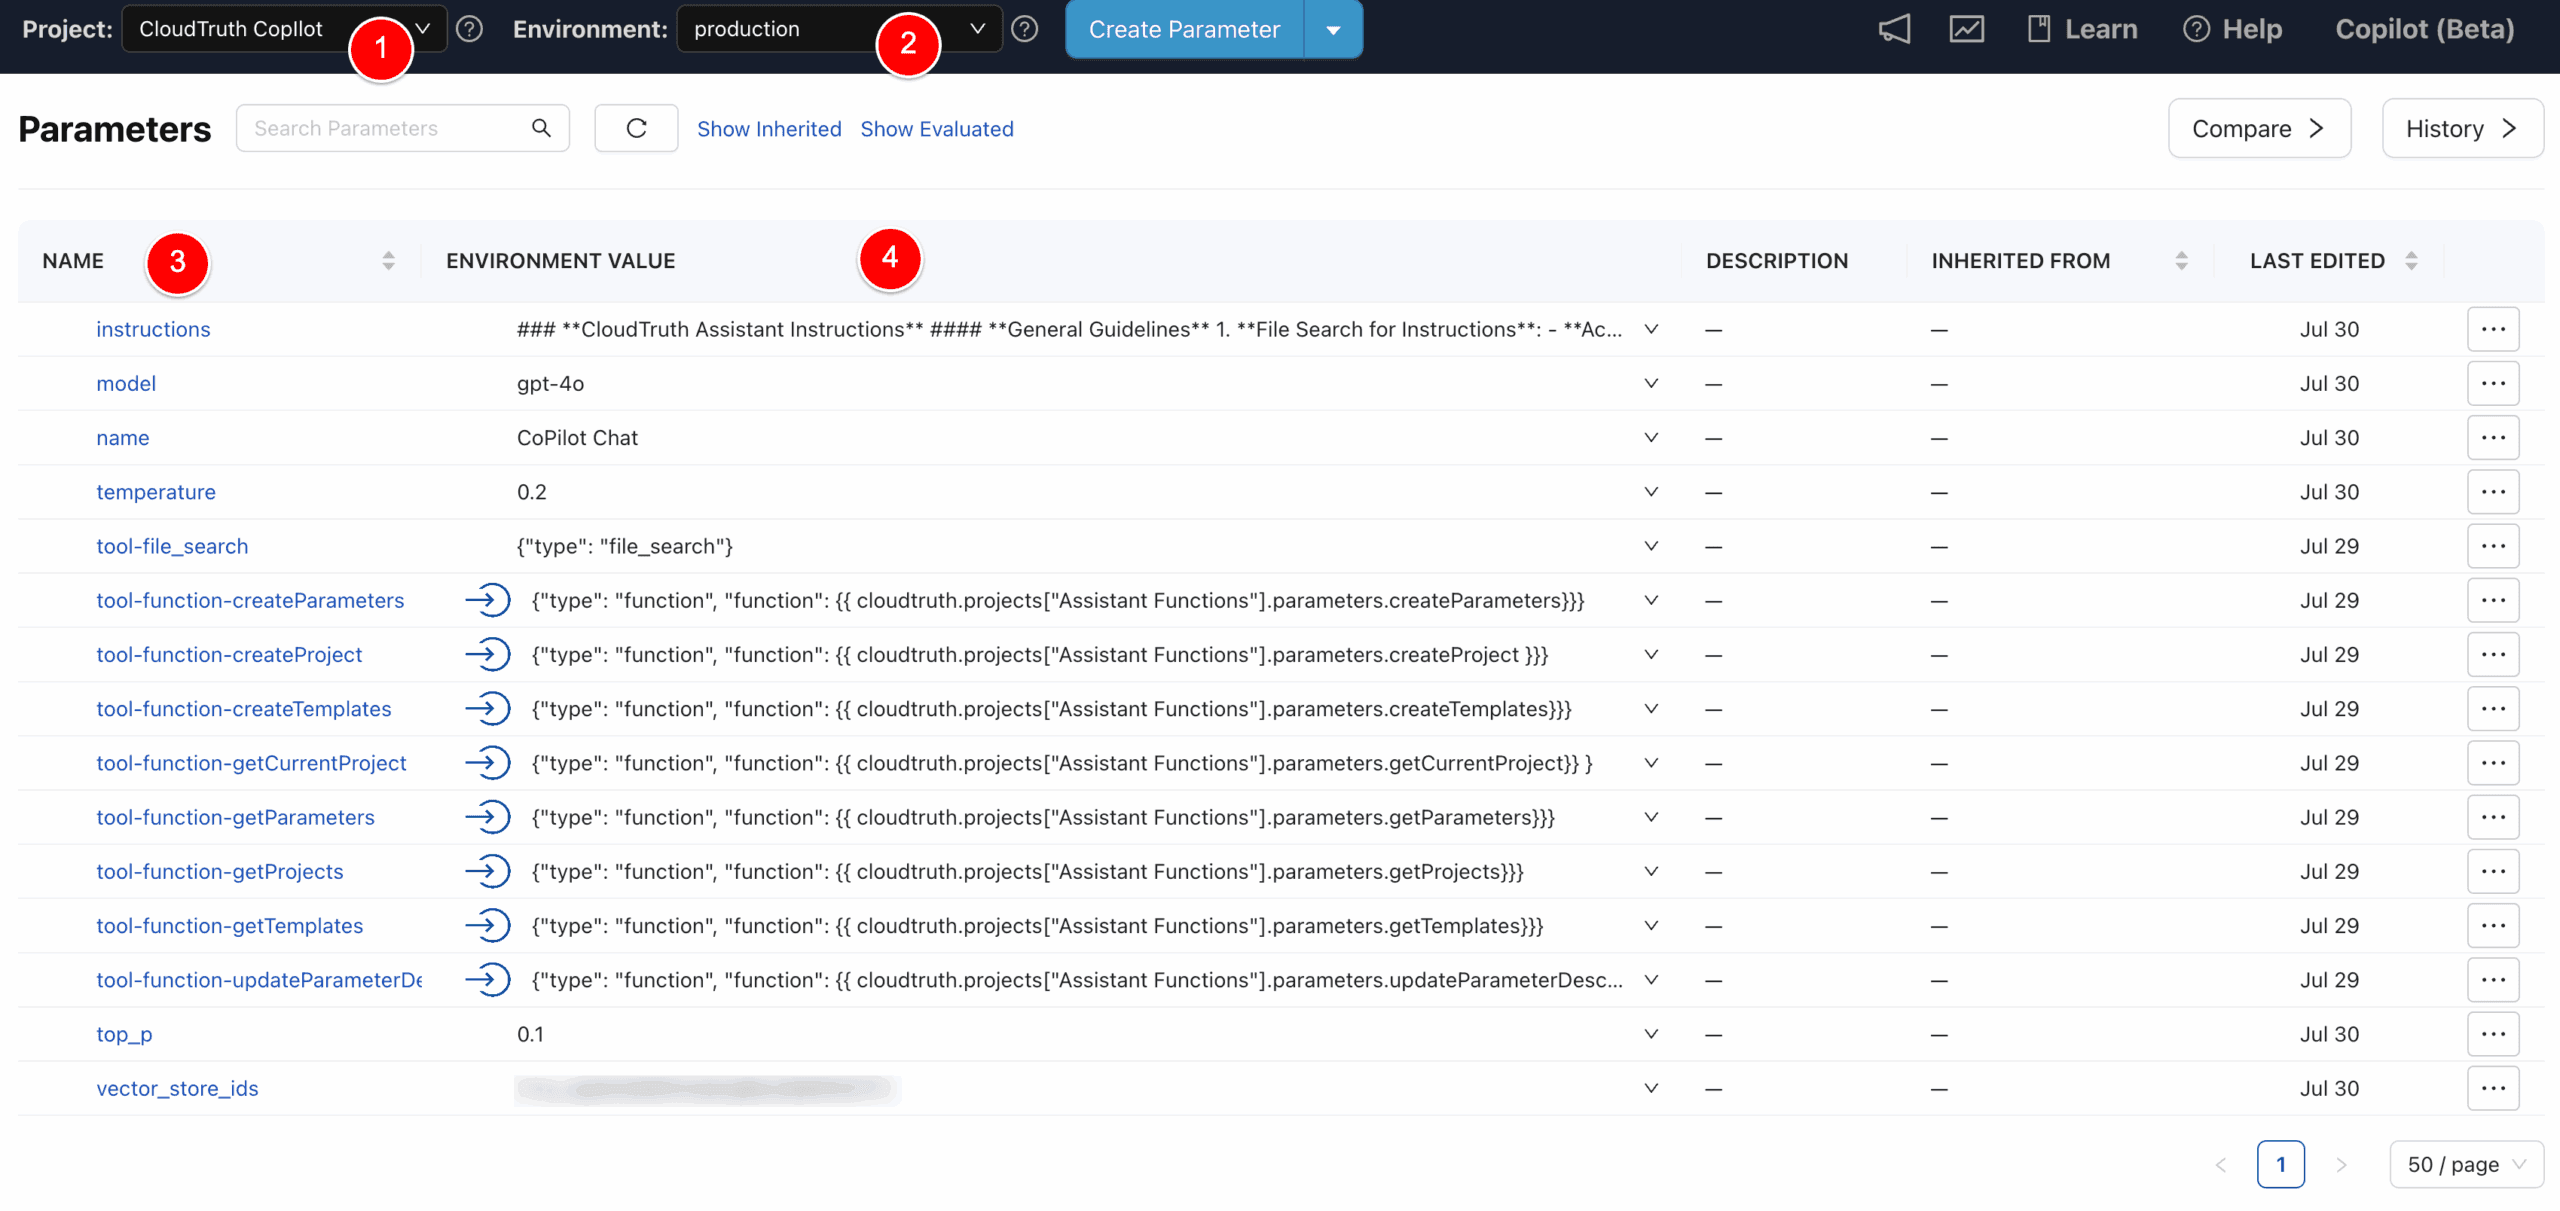Open the chart metrics icon
The width and height of the screenshot is (2560, 1211).
pyautogui.click(x=1966, y=29)
